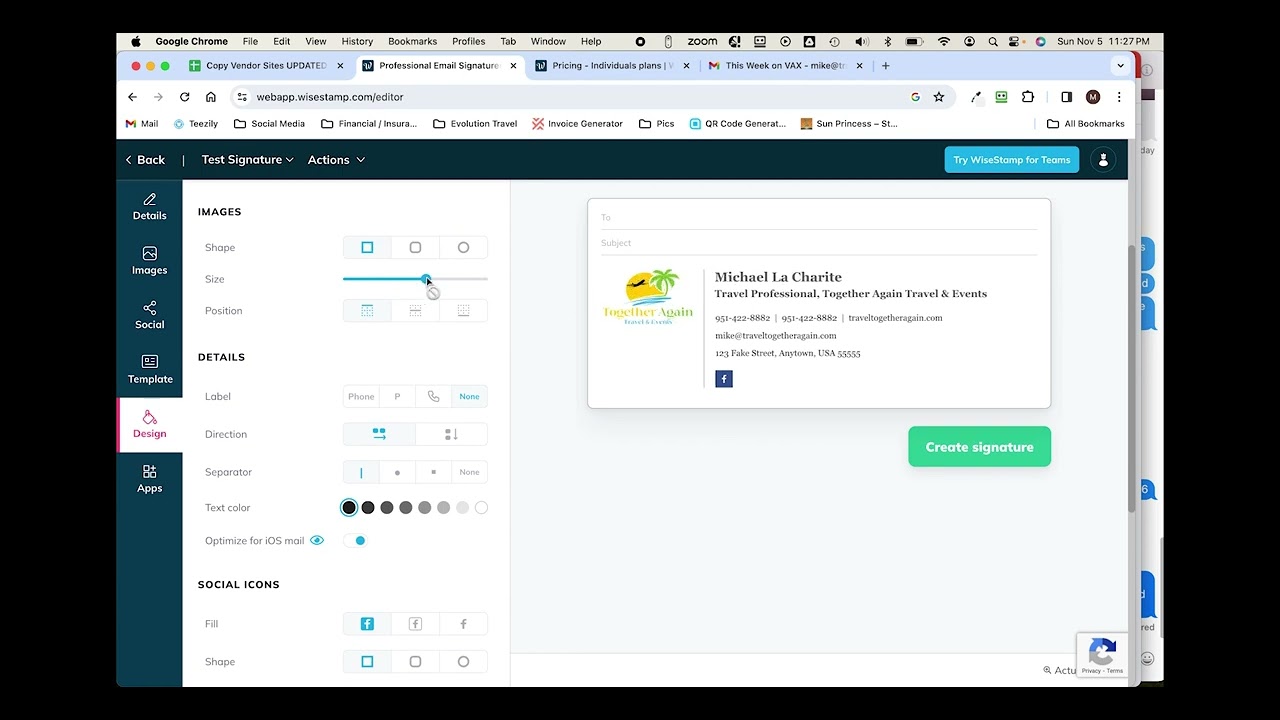This screenshot has height=720, width=1280.
Task: Switch to This Week on VAX tab
Action: [x=785, y=66]
